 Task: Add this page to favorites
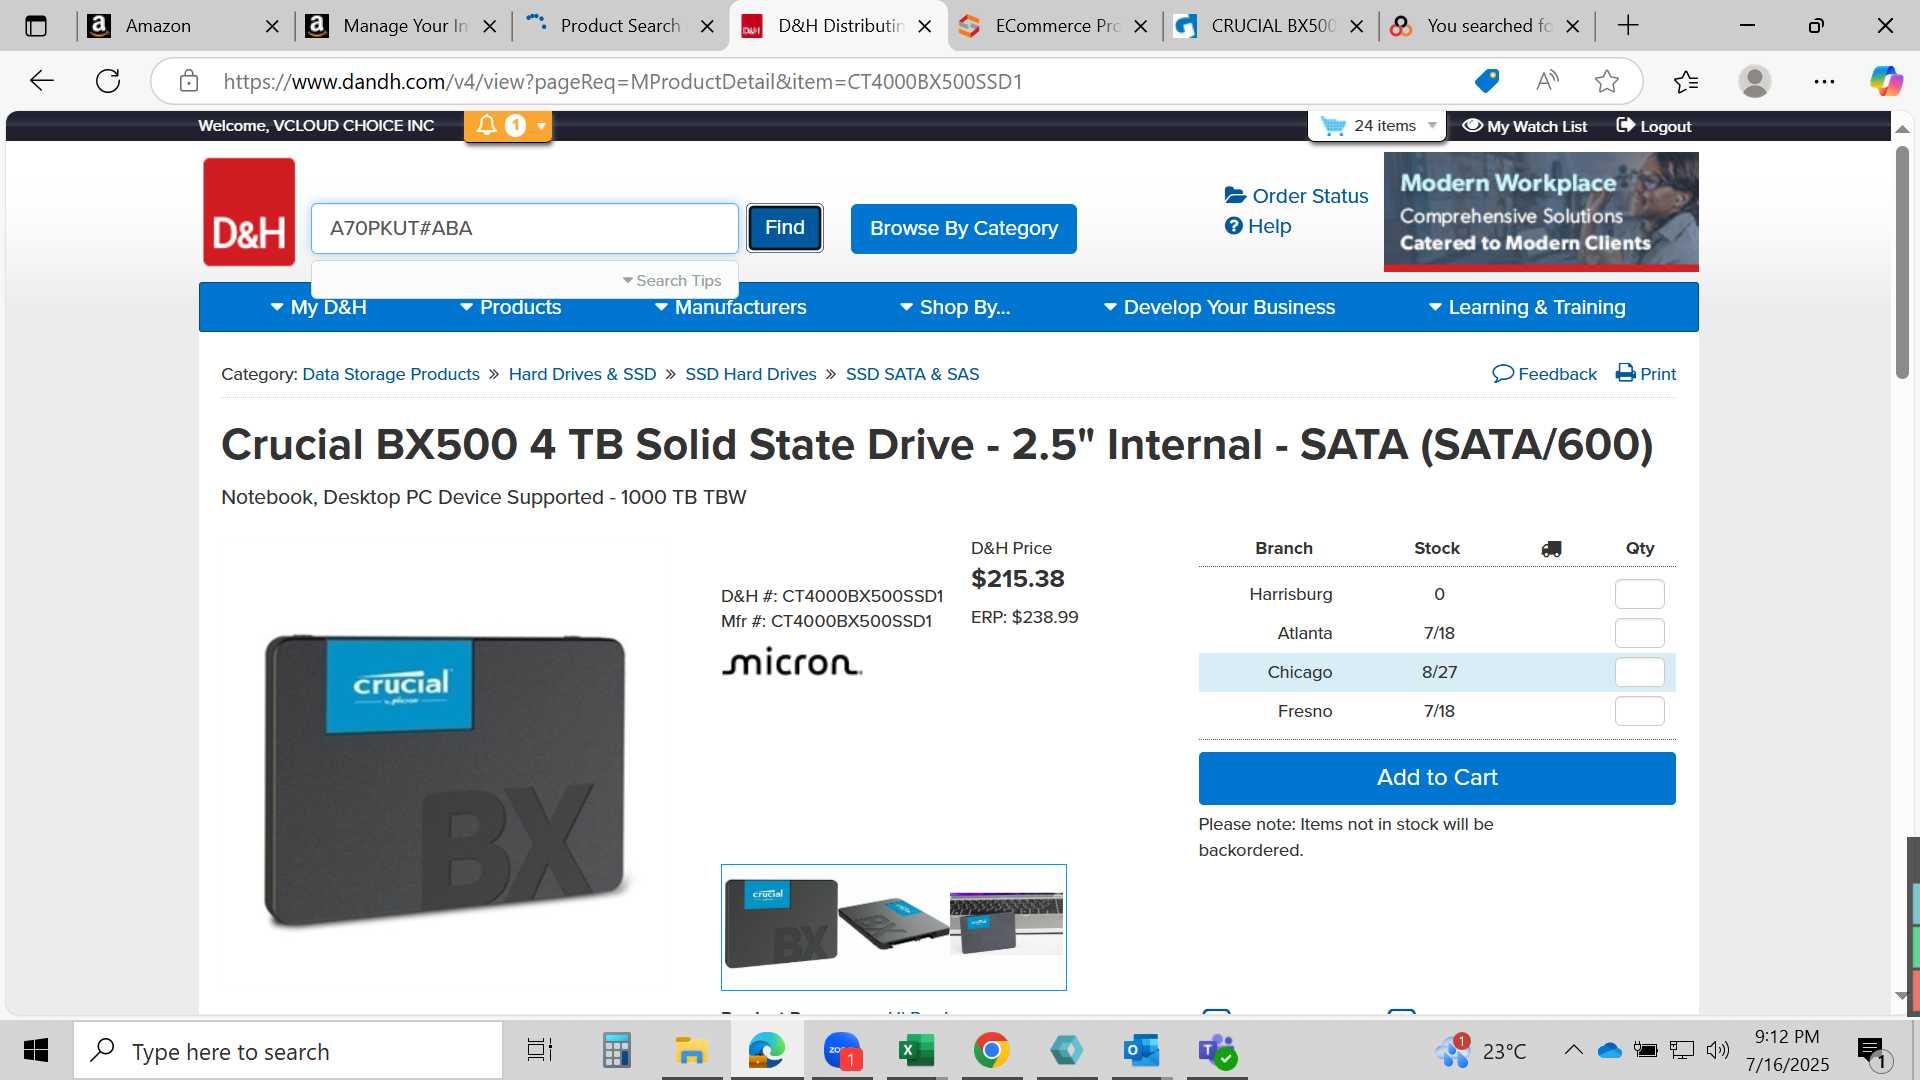pos(1607,81)
